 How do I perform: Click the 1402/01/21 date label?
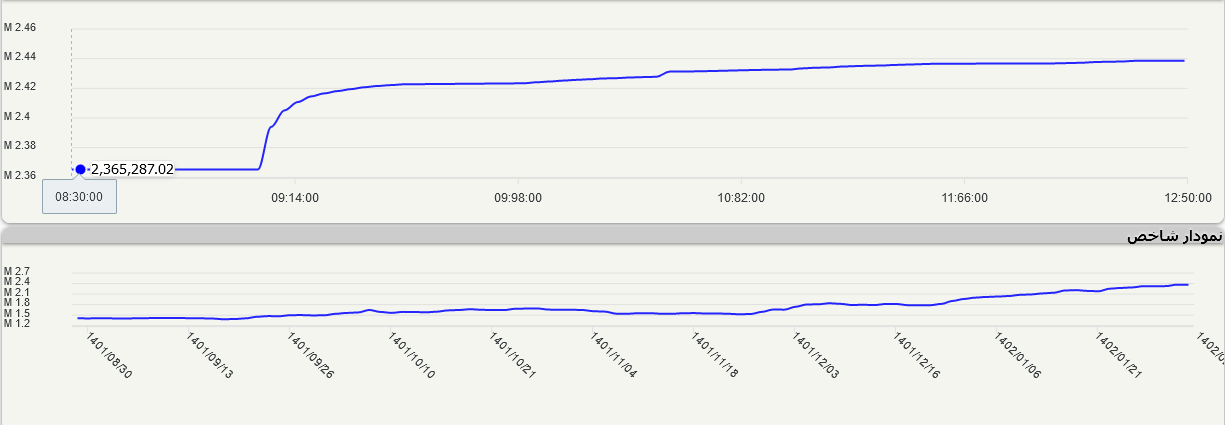[x=1118, y=356]
